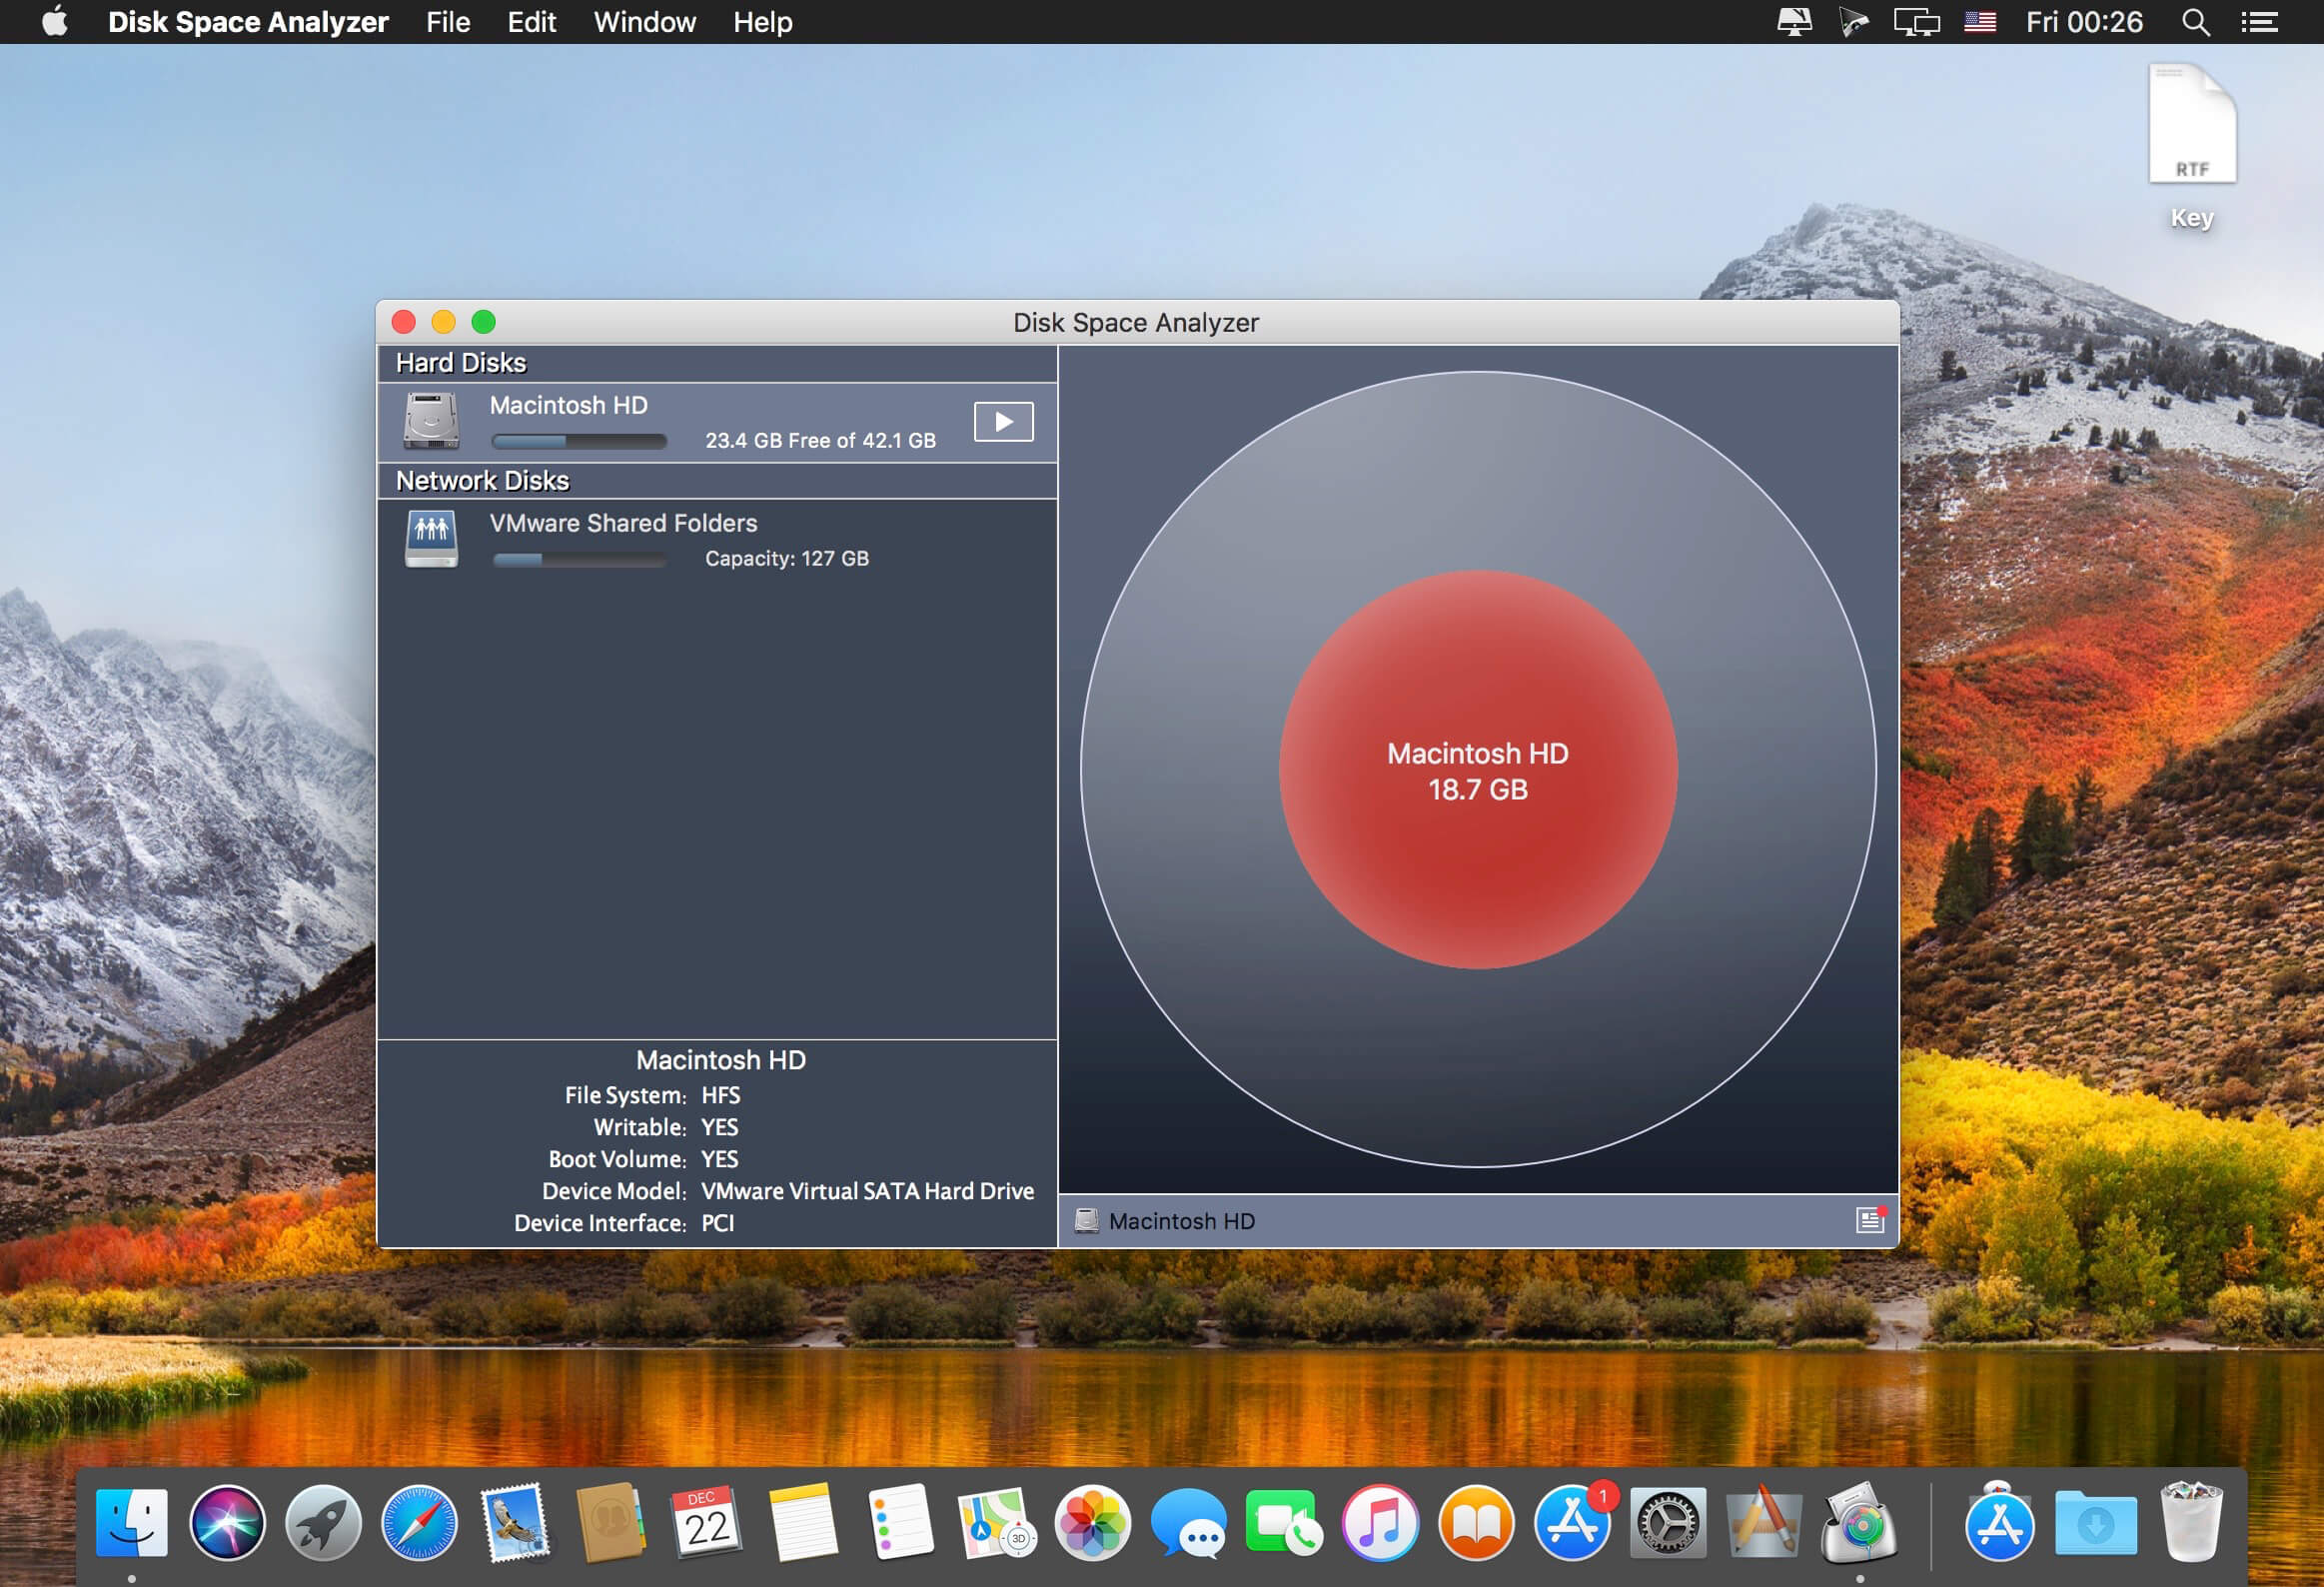2324x1587 pixels.
Task: Click the screen mirroring displays menu icon
Action: point(1916,22)
